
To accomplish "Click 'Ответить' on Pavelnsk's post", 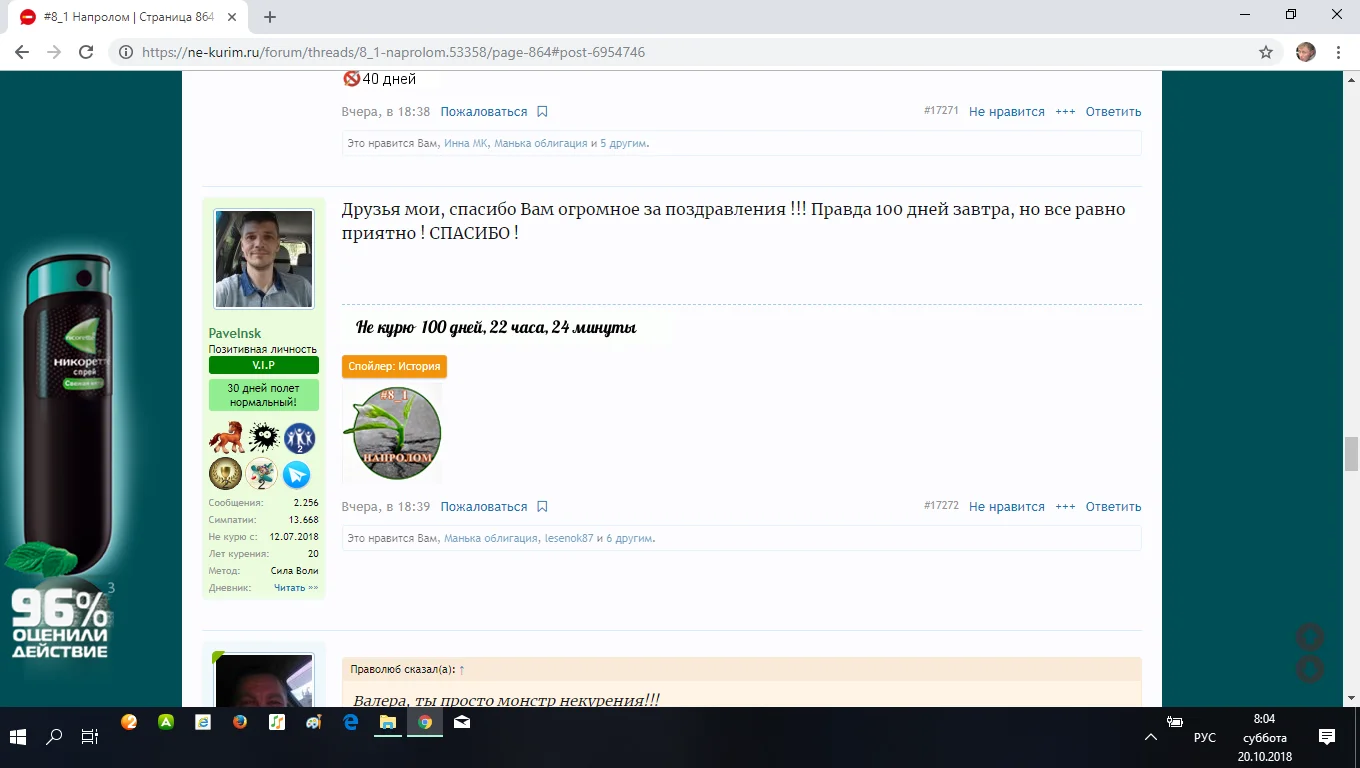I will (x=1113, y=506).
